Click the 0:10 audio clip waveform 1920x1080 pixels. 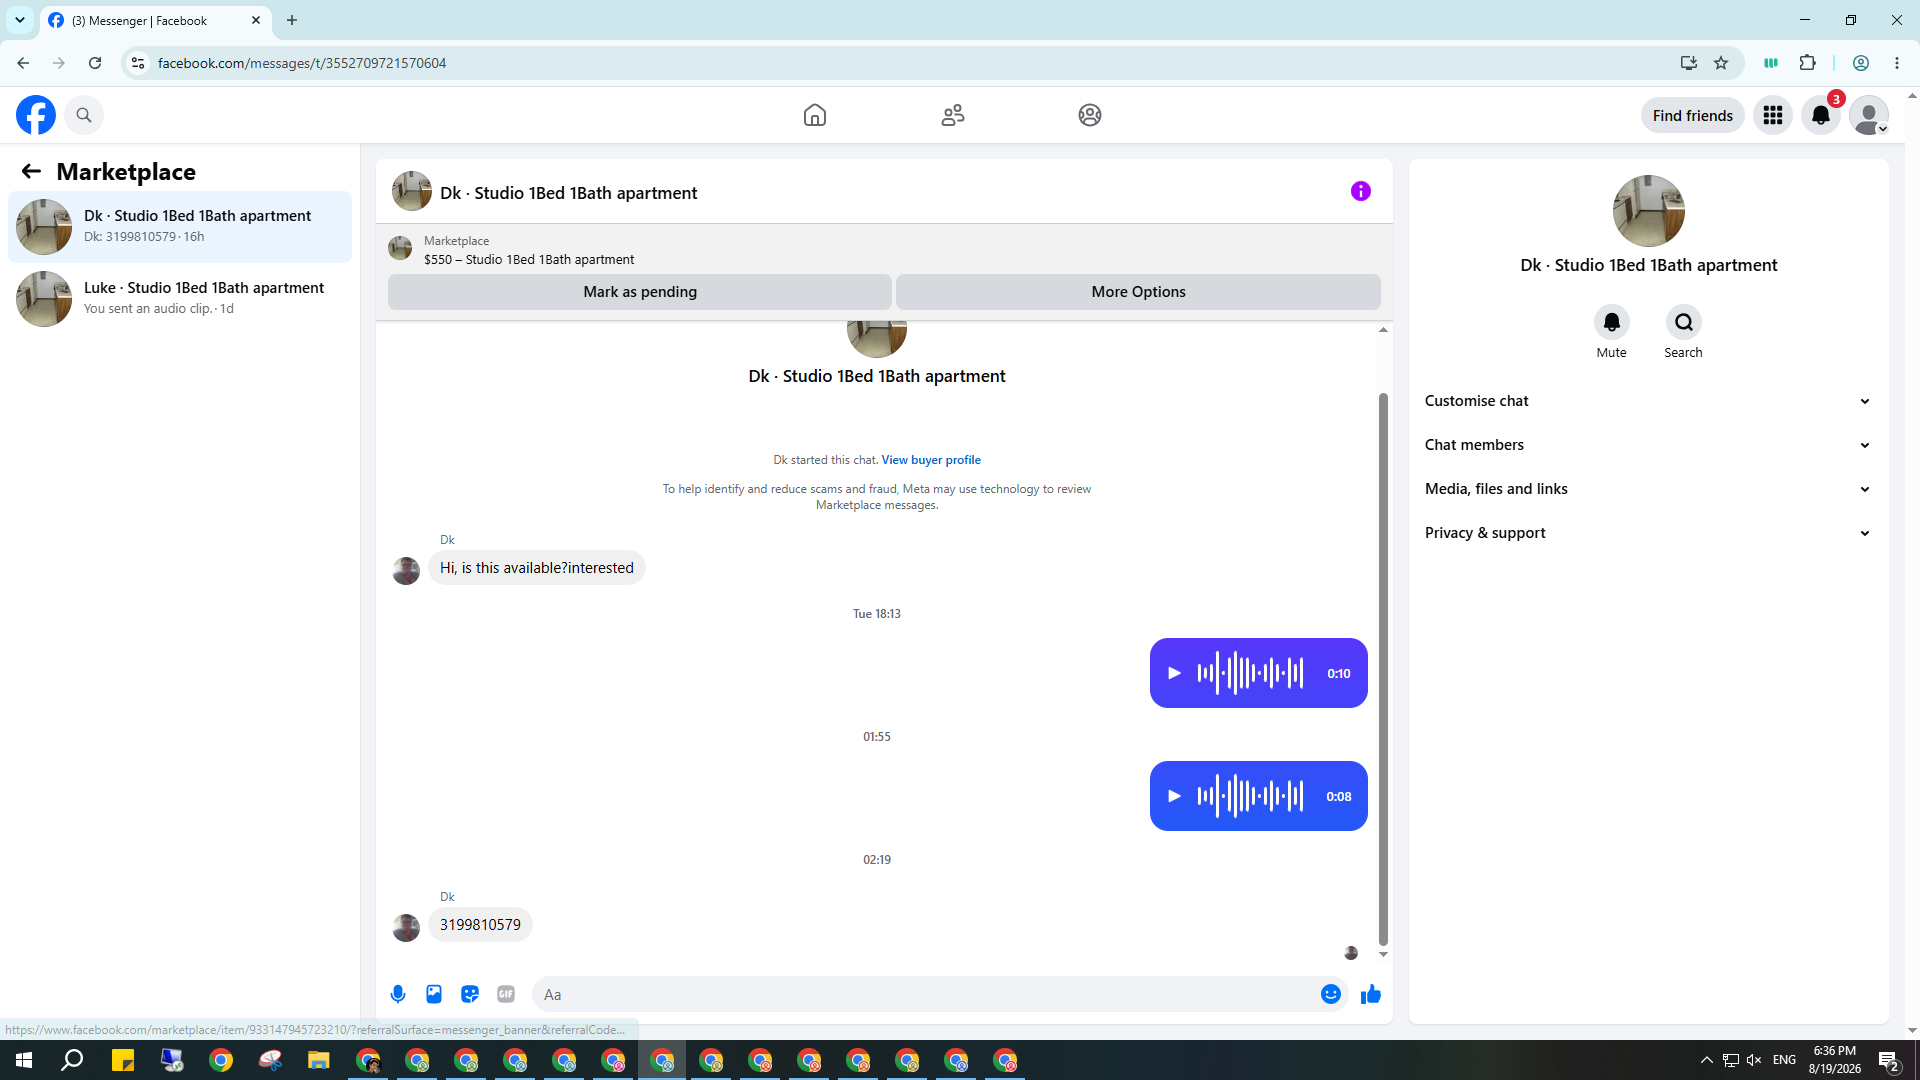pyautogui.click(x=1250, y=673)
